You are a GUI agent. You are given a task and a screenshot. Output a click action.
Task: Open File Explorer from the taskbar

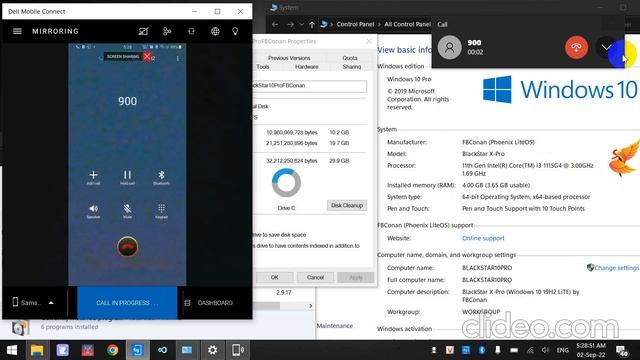(x=37, y=350)
